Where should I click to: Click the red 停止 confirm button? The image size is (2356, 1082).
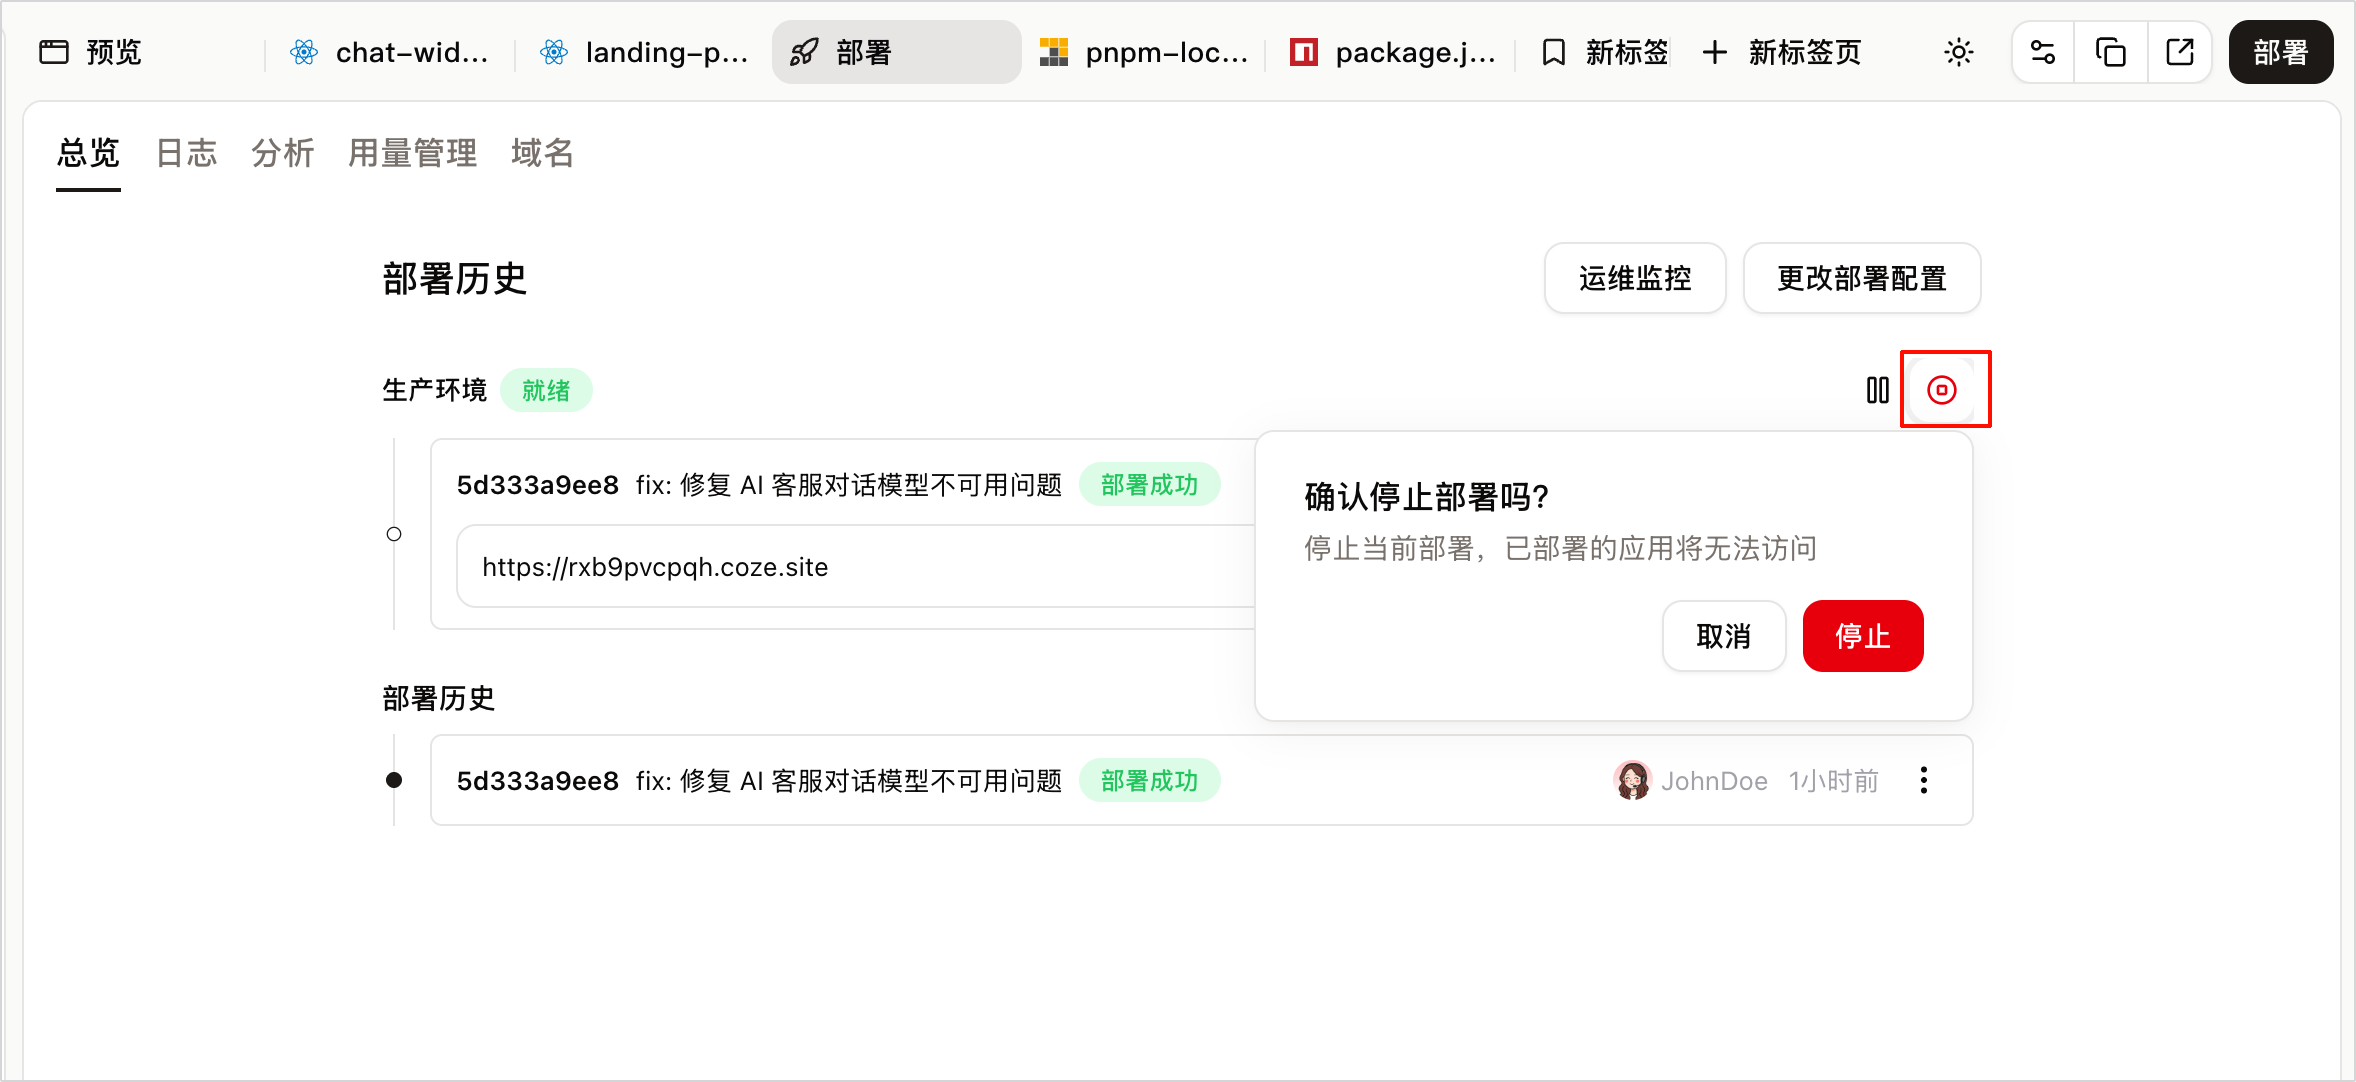1863,636
